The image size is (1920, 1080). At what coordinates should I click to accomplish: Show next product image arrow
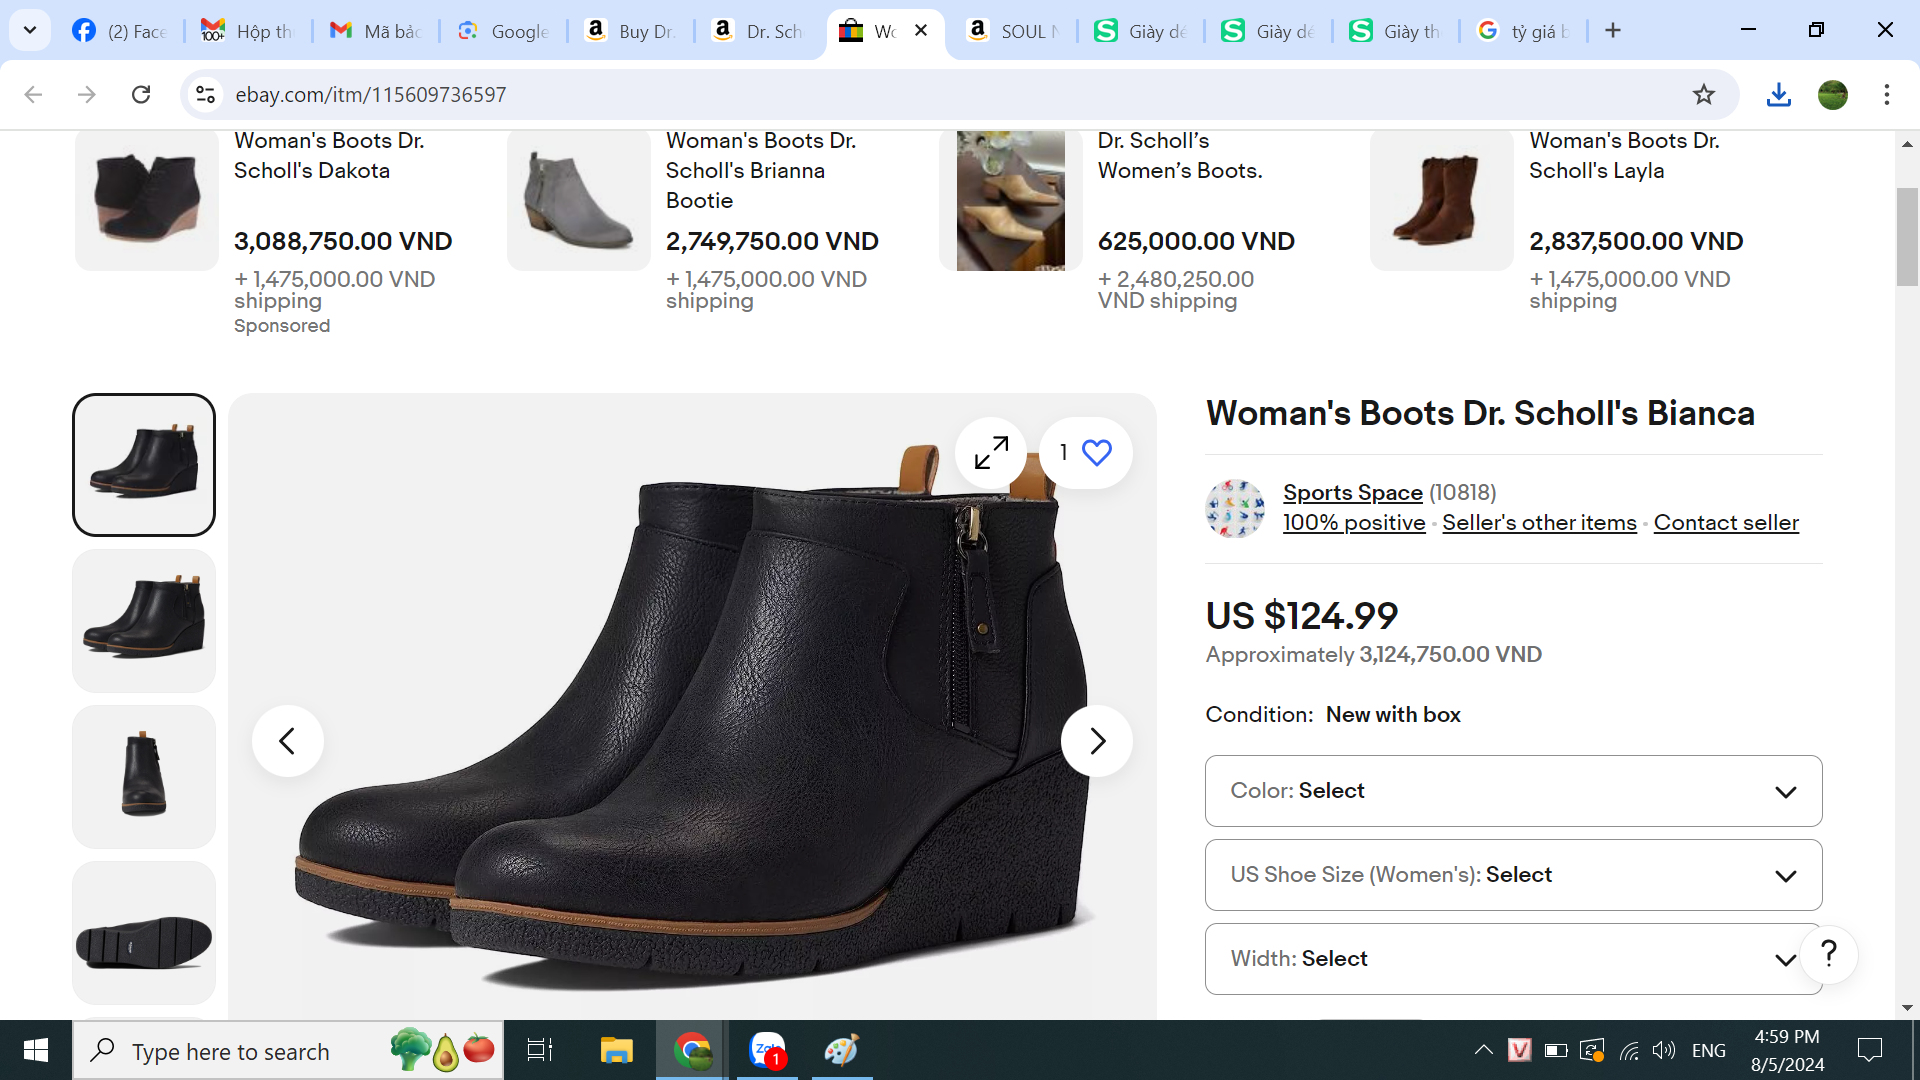(1096, 741)
